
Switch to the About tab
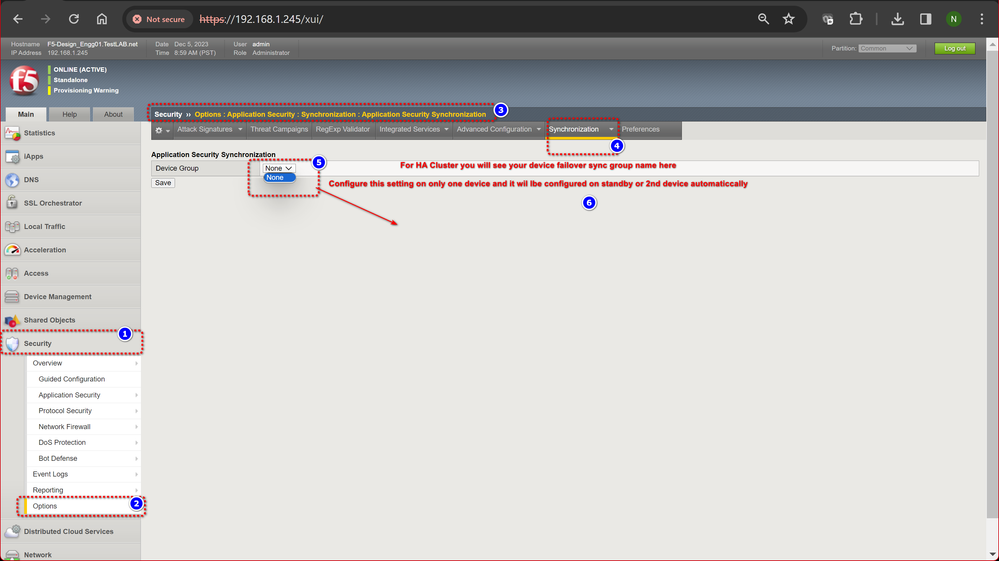click(x=113, y=115)
